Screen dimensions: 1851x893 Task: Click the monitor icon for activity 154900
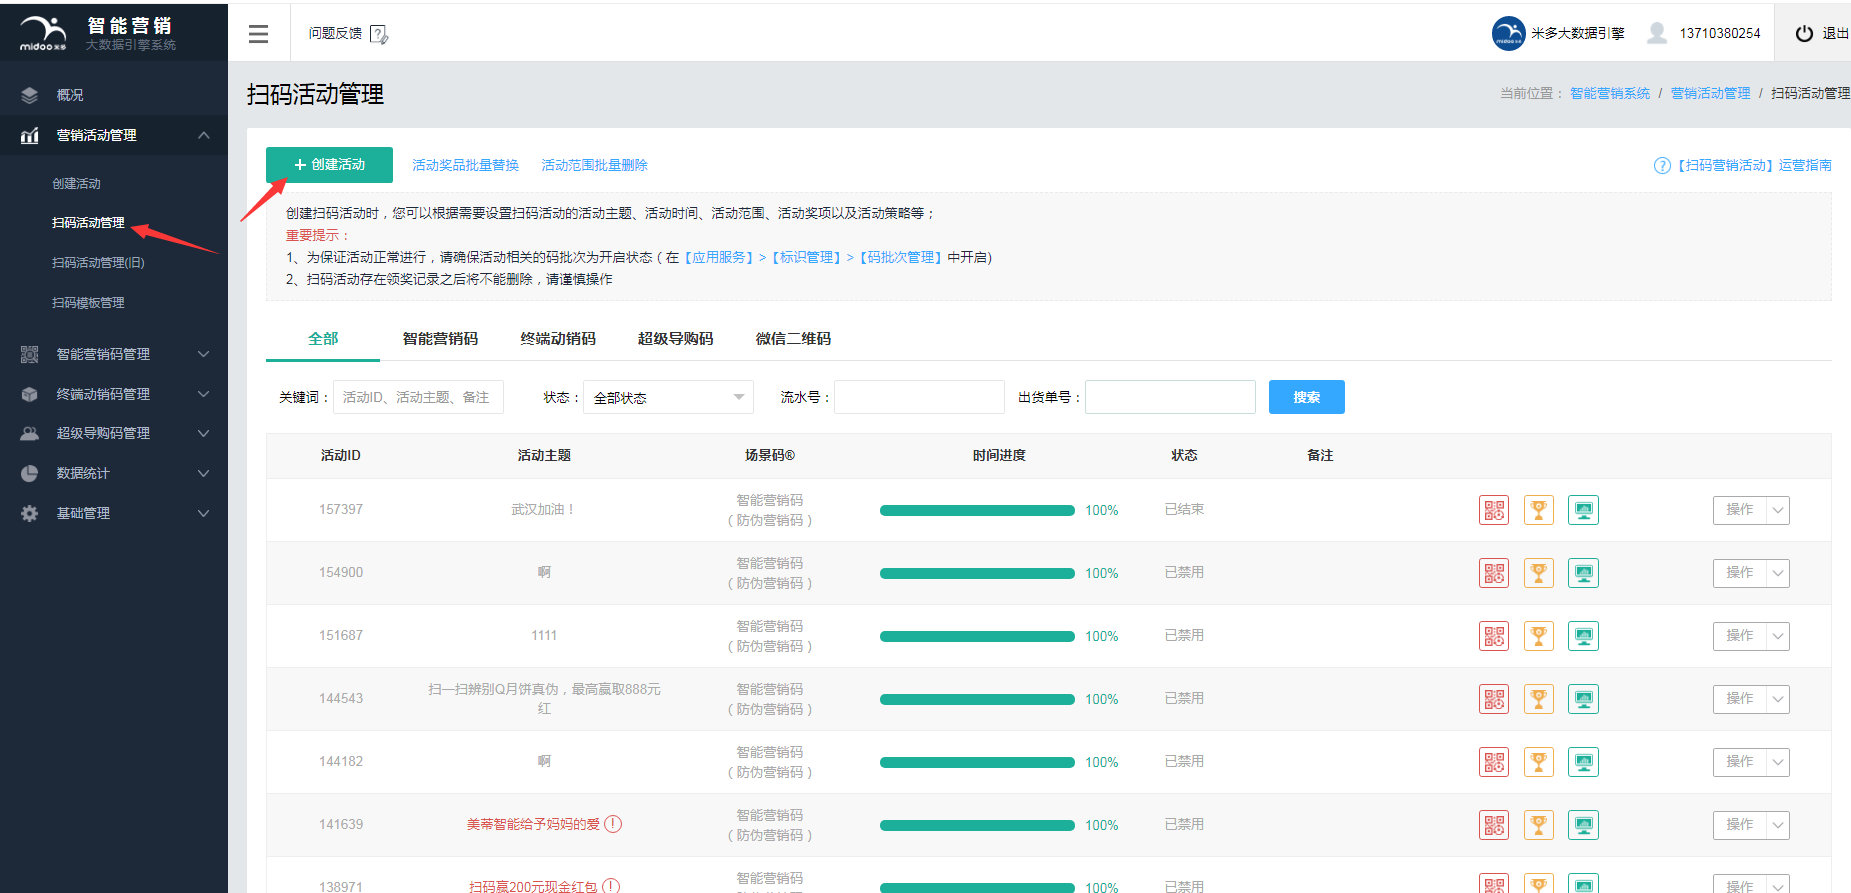click(1584, 573)
